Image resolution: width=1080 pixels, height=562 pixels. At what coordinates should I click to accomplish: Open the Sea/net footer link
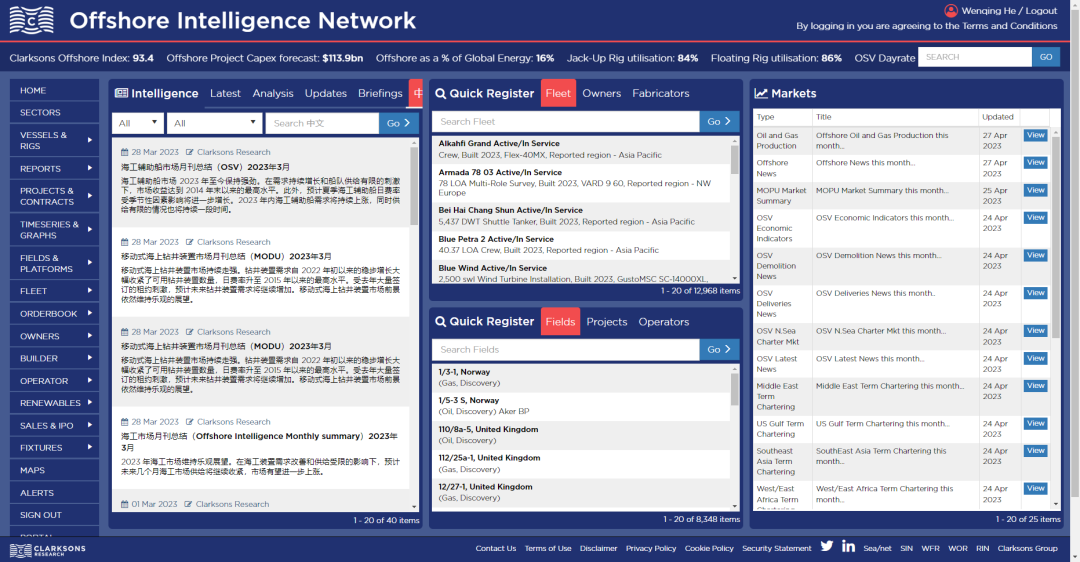(877, 548)
